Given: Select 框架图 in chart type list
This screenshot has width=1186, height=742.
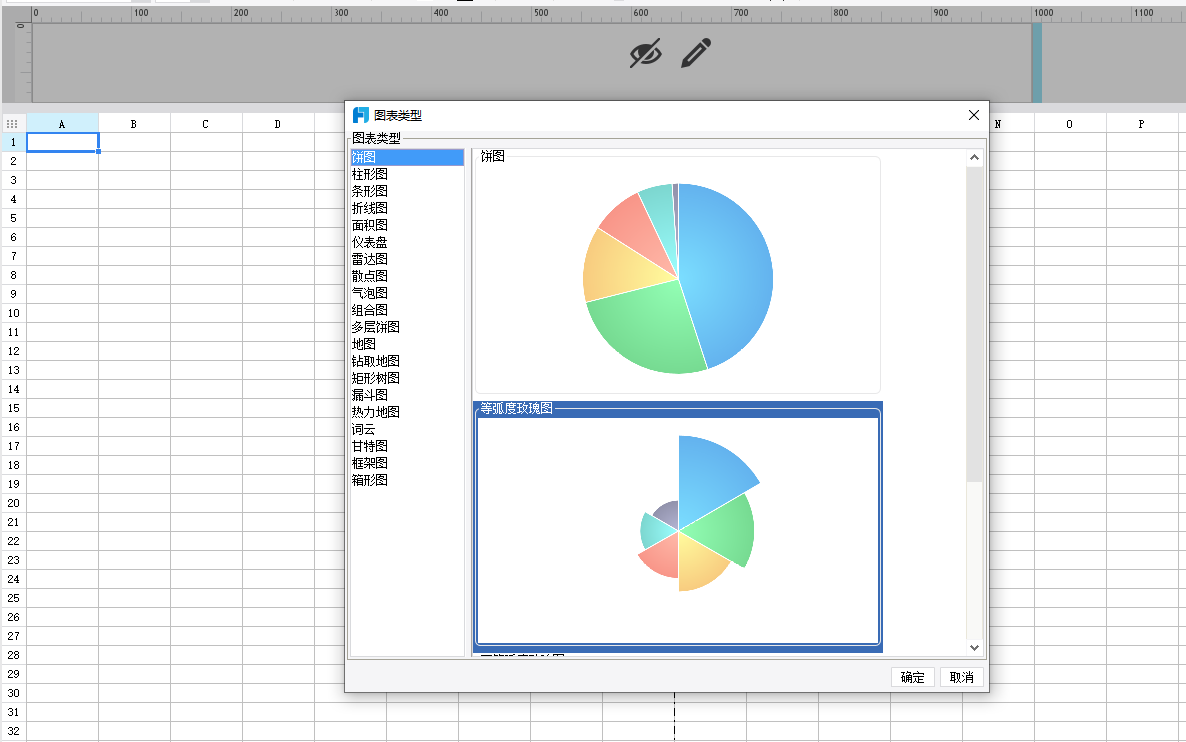Looking at the screenshot, I should [x=407, y=464].
